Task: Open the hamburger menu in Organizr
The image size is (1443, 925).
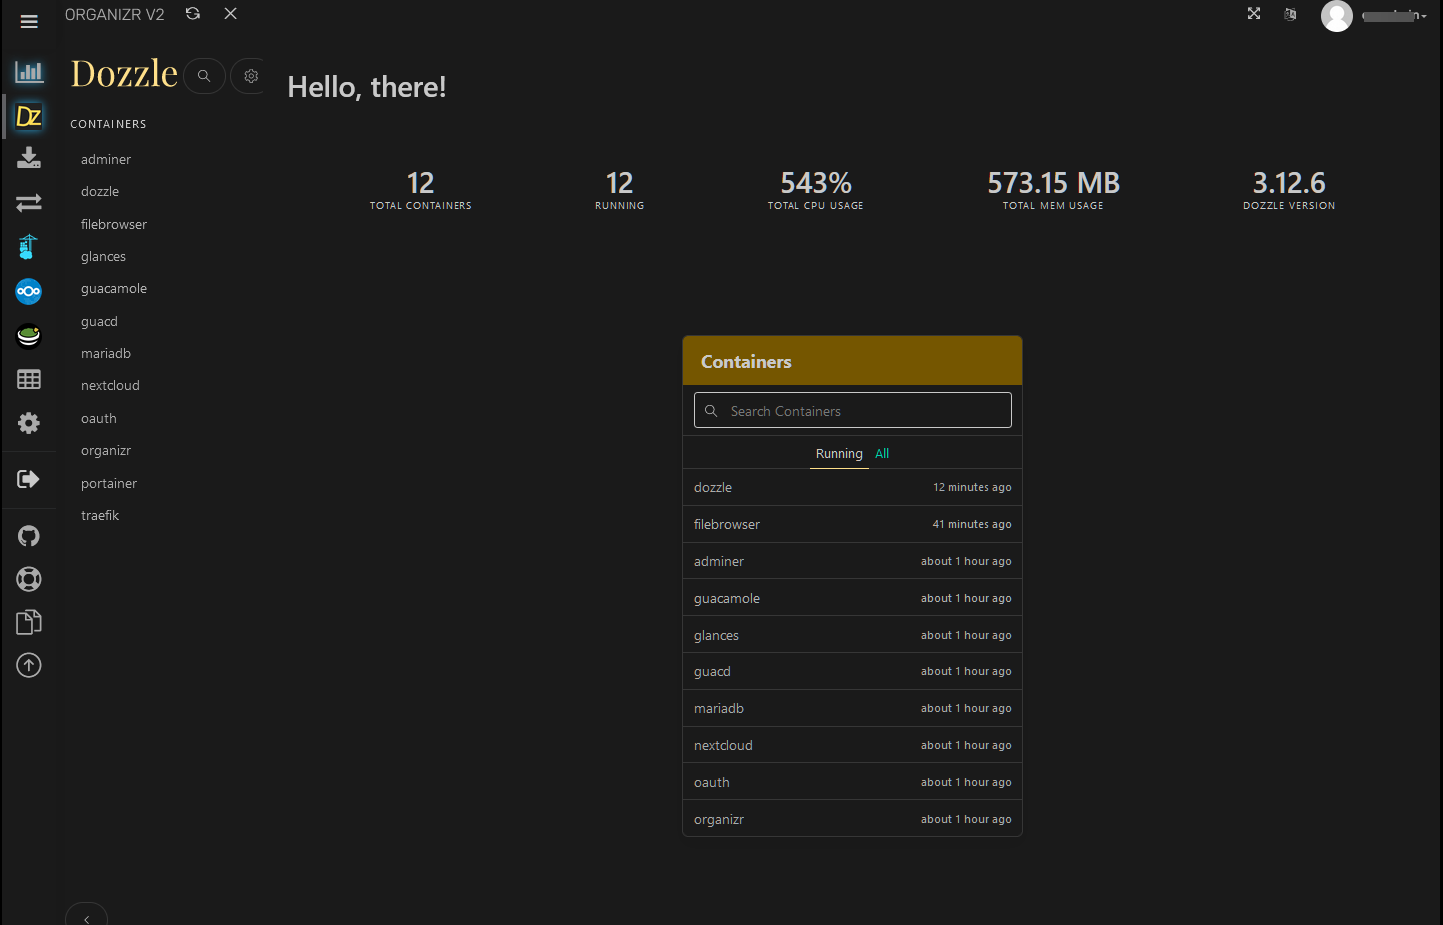Action: 29,21
